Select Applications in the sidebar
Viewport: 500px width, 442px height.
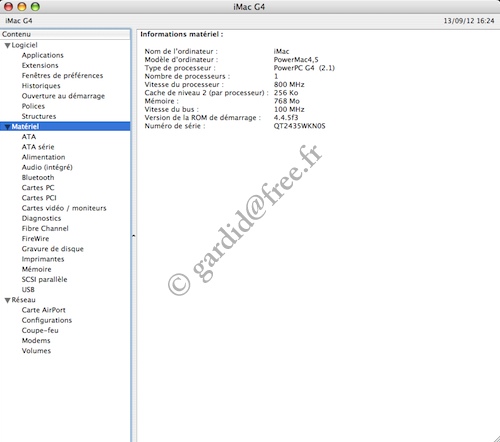pos(43,55)
